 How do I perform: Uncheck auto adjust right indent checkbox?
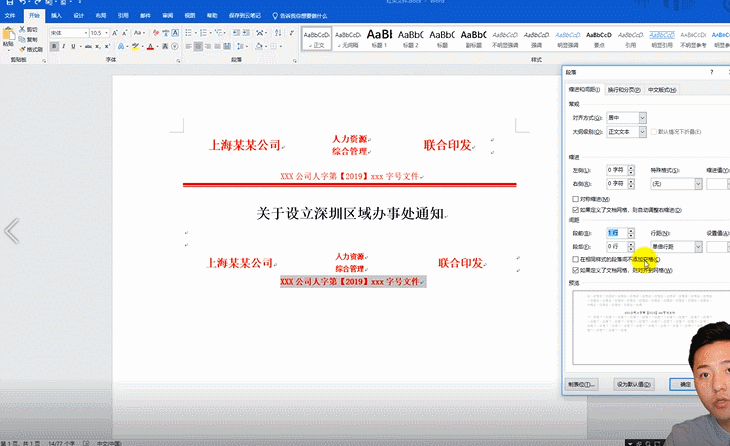575,210
